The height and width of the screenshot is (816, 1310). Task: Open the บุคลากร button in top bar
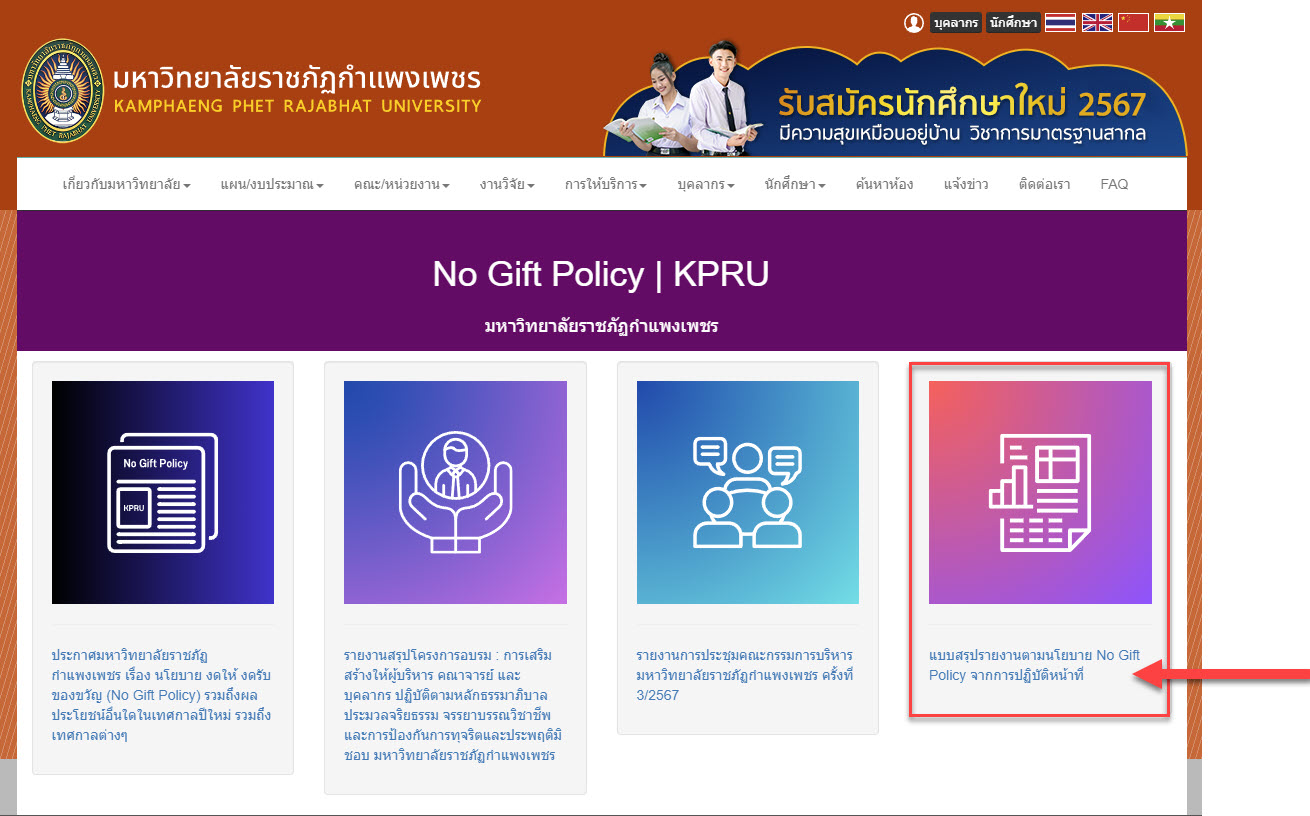pos(955,23)
